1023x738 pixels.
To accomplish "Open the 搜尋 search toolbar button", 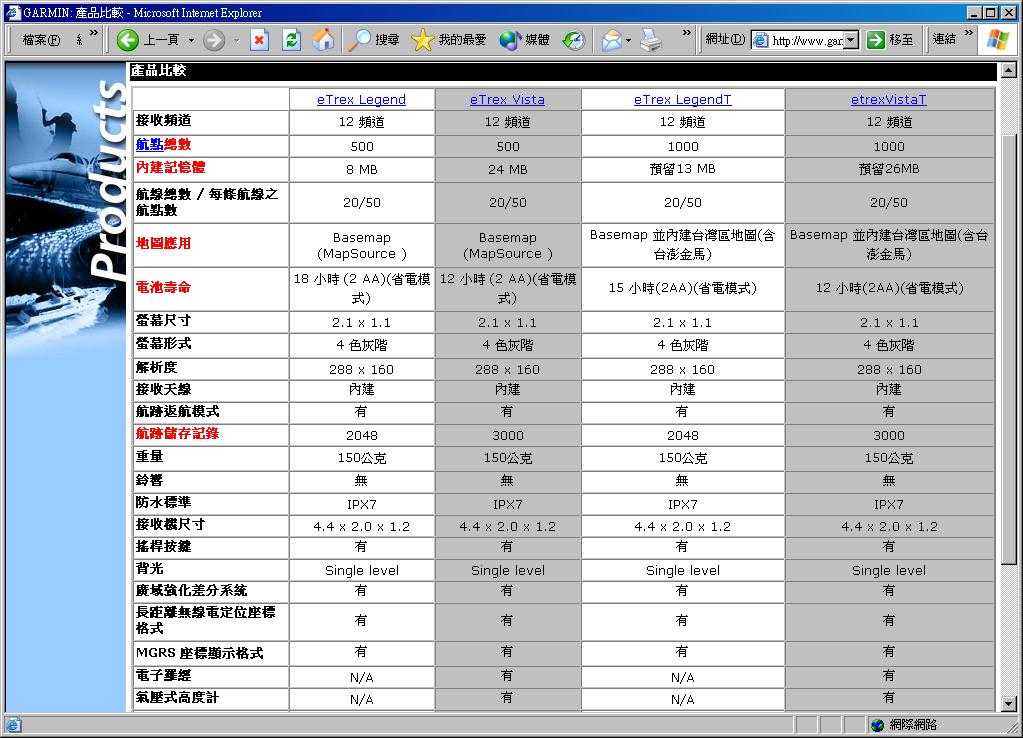I will click(373, 40).
